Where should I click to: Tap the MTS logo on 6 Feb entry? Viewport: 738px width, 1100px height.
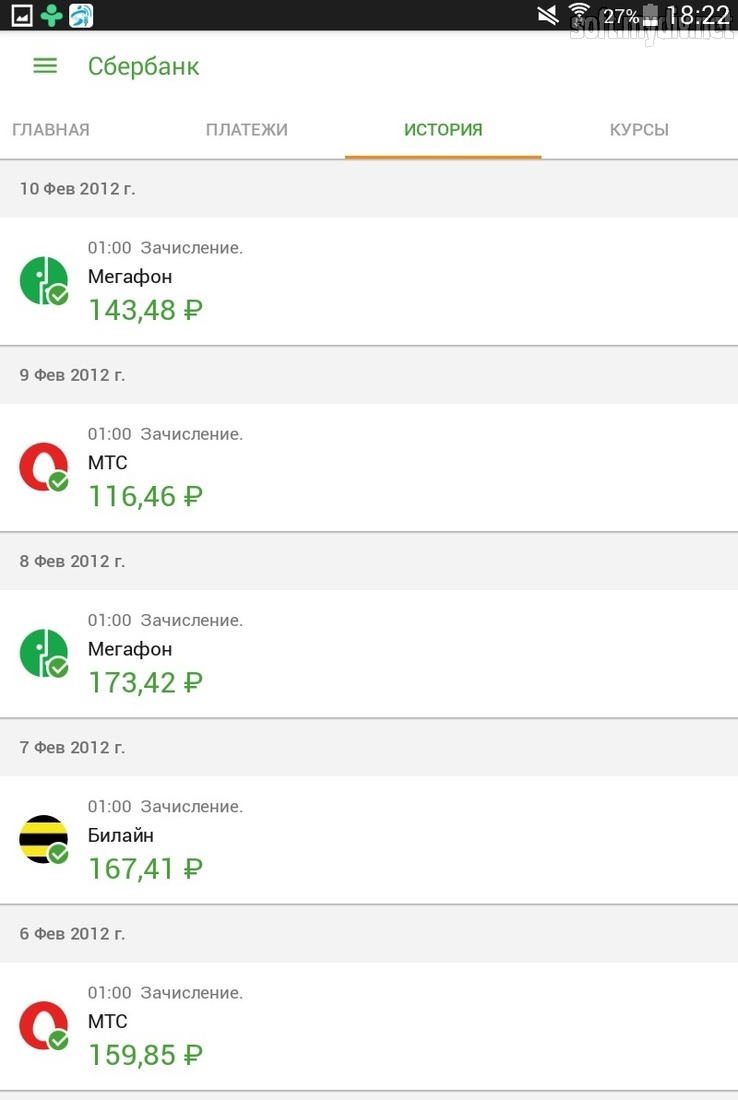pos(43,1026)
